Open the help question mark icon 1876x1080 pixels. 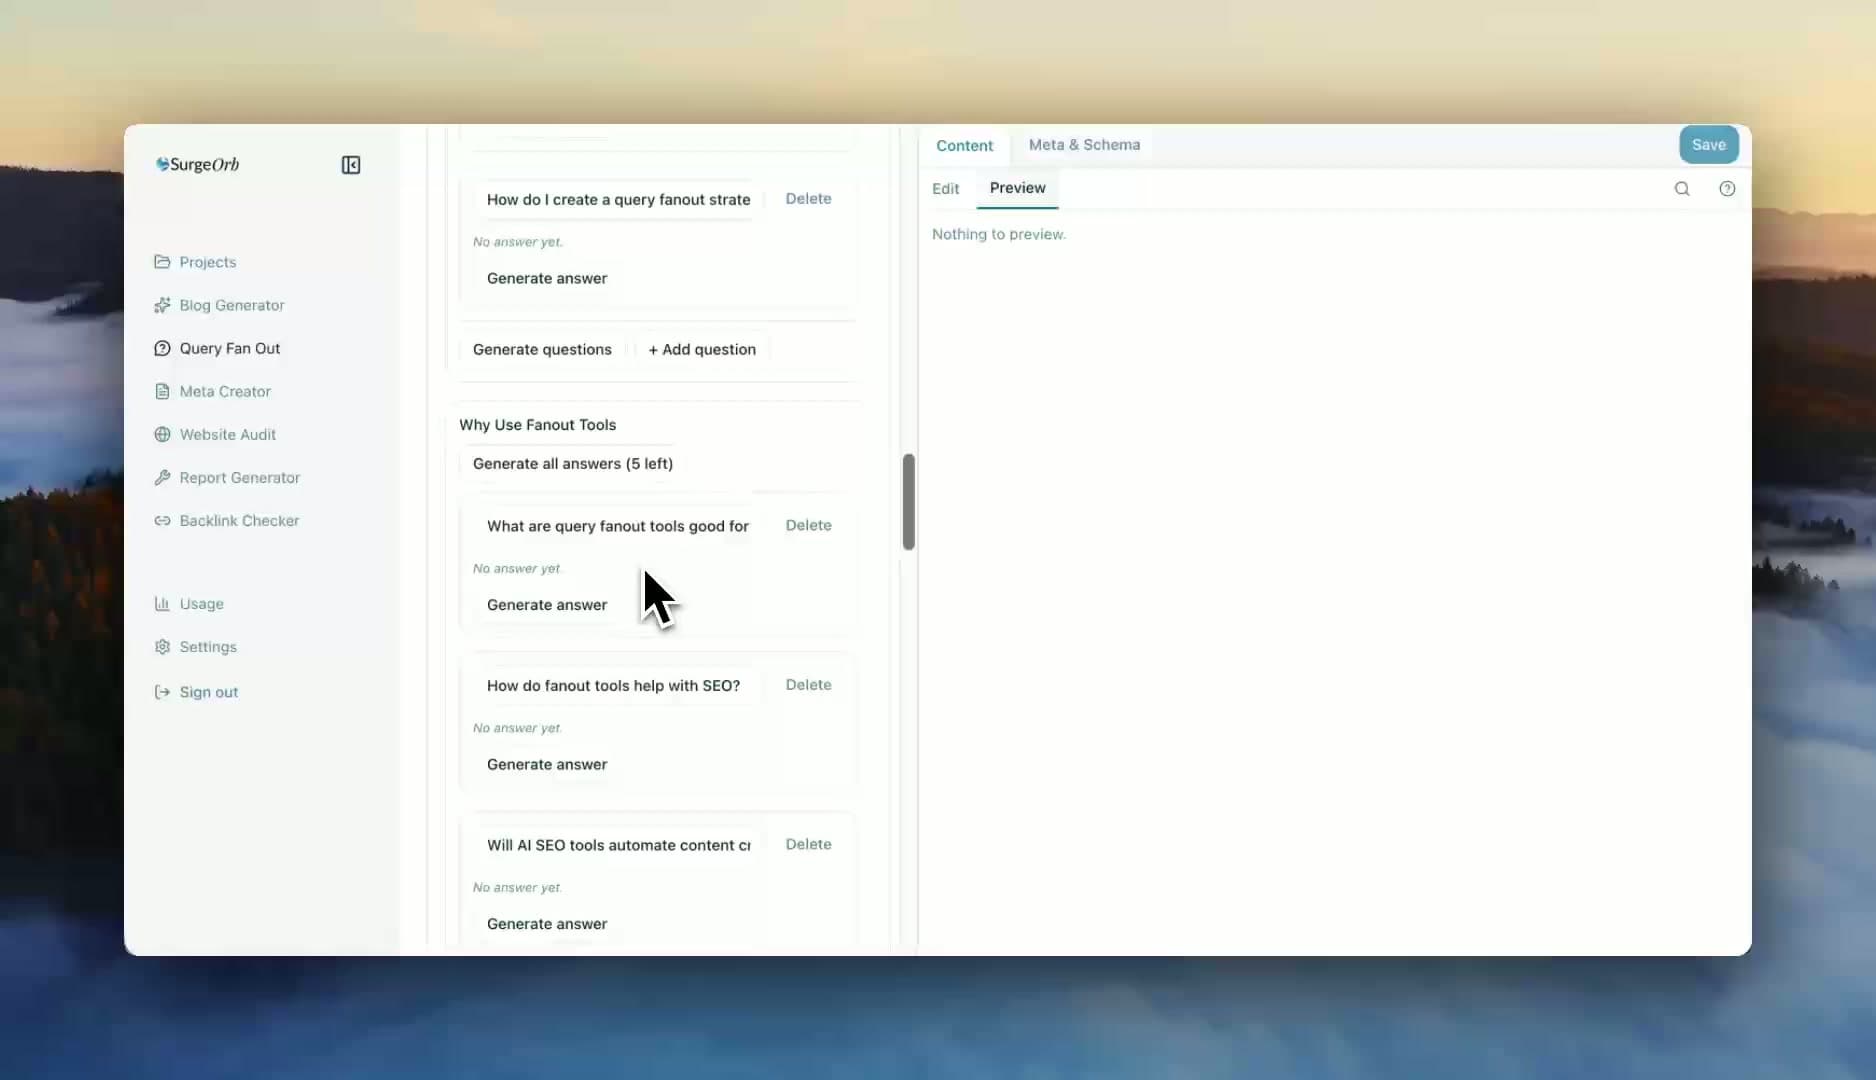[1727, 188]
